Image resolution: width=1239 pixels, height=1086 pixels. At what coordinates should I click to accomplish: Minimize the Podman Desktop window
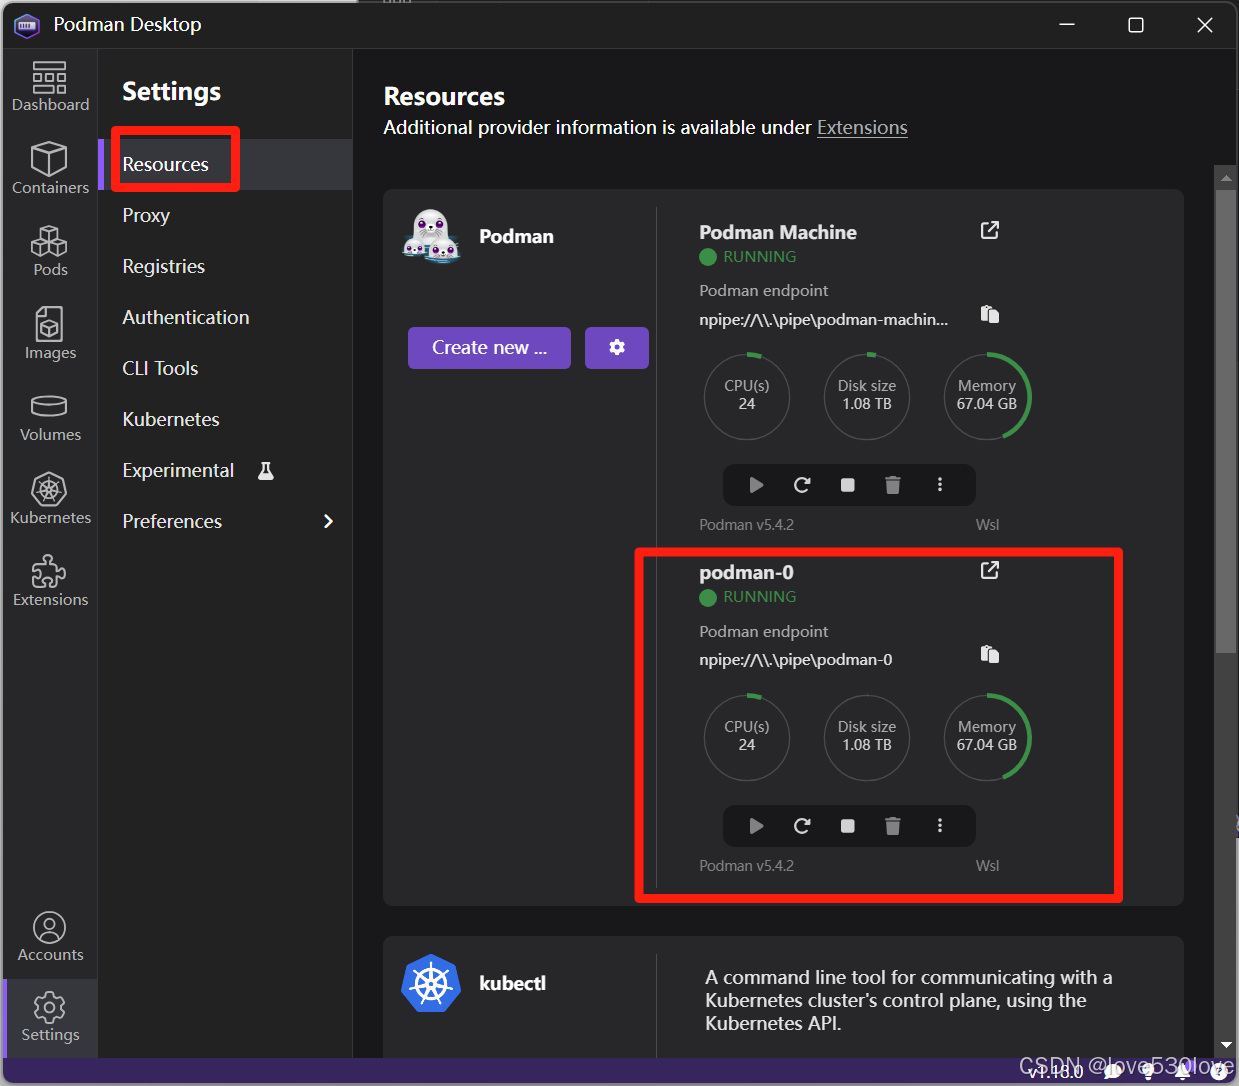[1067, 24]
